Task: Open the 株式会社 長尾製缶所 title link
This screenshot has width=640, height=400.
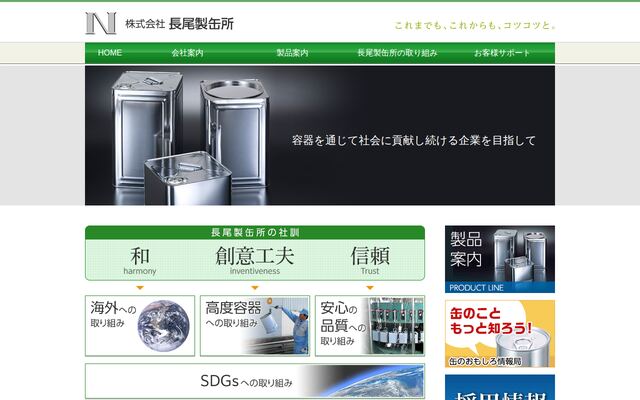Action: (179, 24)
